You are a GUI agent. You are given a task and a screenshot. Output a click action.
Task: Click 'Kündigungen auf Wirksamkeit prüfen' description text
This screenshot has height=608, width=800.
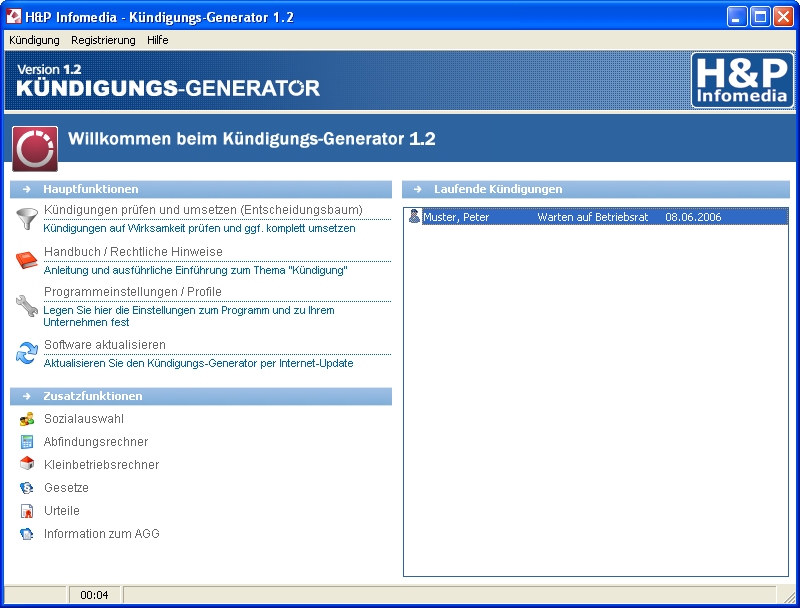coord(199,228)
